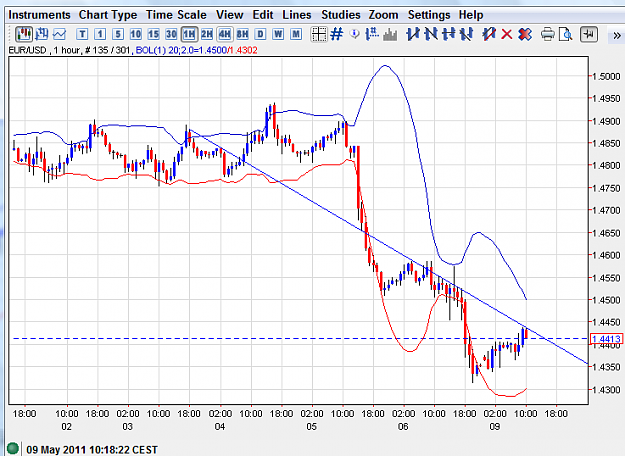This screenshot has width=625, height=456.
Task: Select the rising trend line tool
Action: (x=413, y=34)
